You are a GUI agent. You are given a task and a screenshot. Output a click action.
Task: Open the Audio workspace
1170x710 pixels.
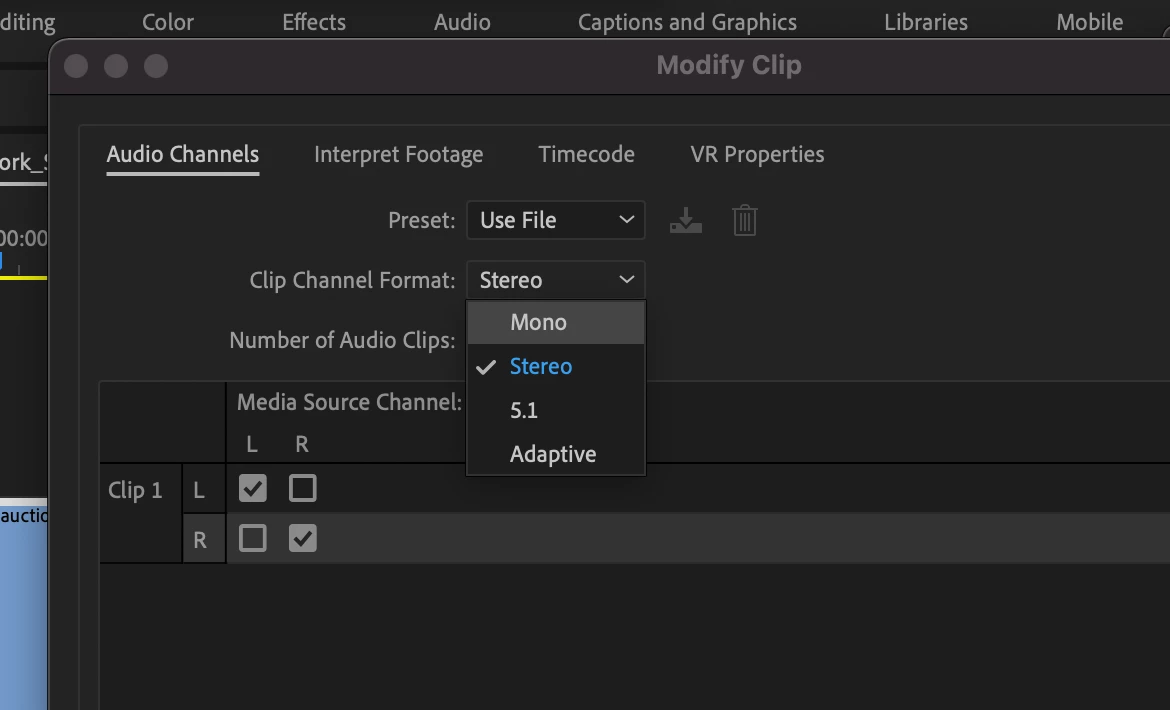[x=462, y=22]
